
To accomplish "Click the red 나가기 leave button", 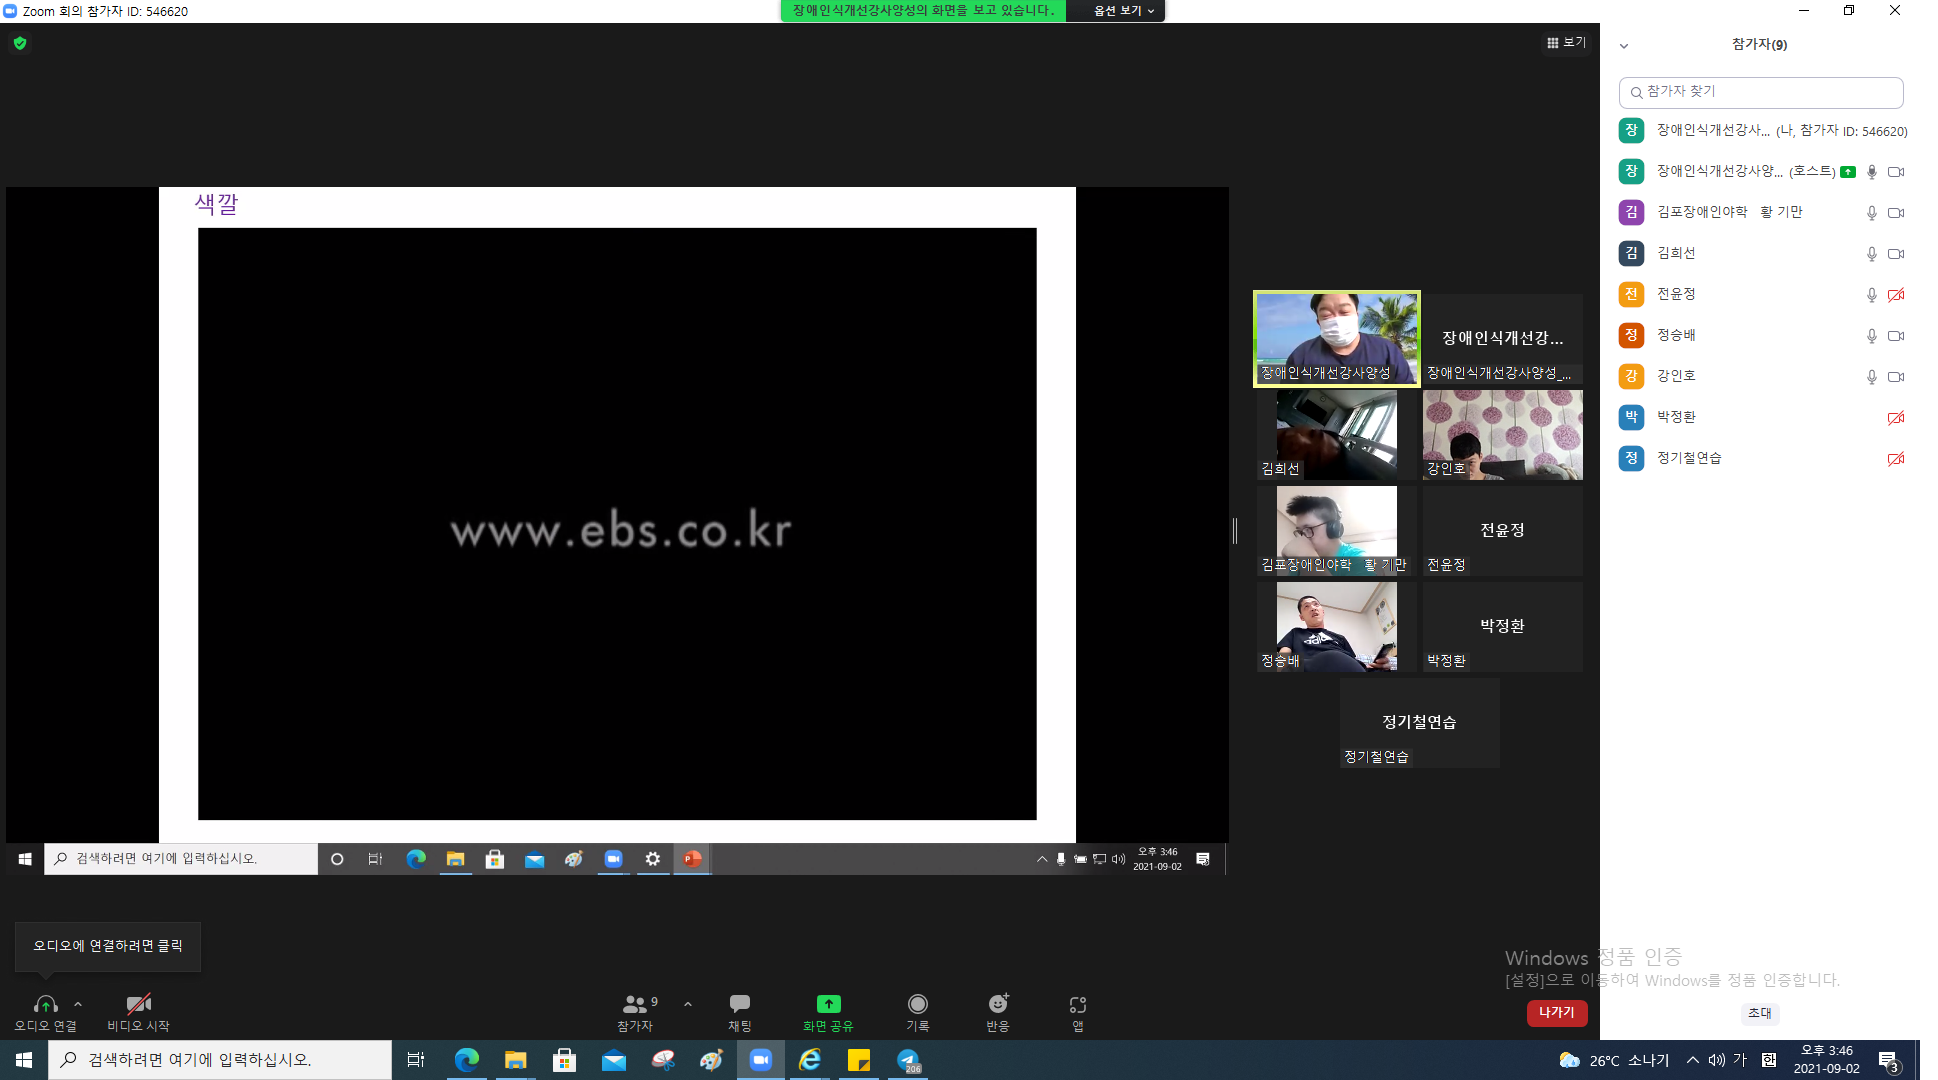I will [x=1557, y=1013].
